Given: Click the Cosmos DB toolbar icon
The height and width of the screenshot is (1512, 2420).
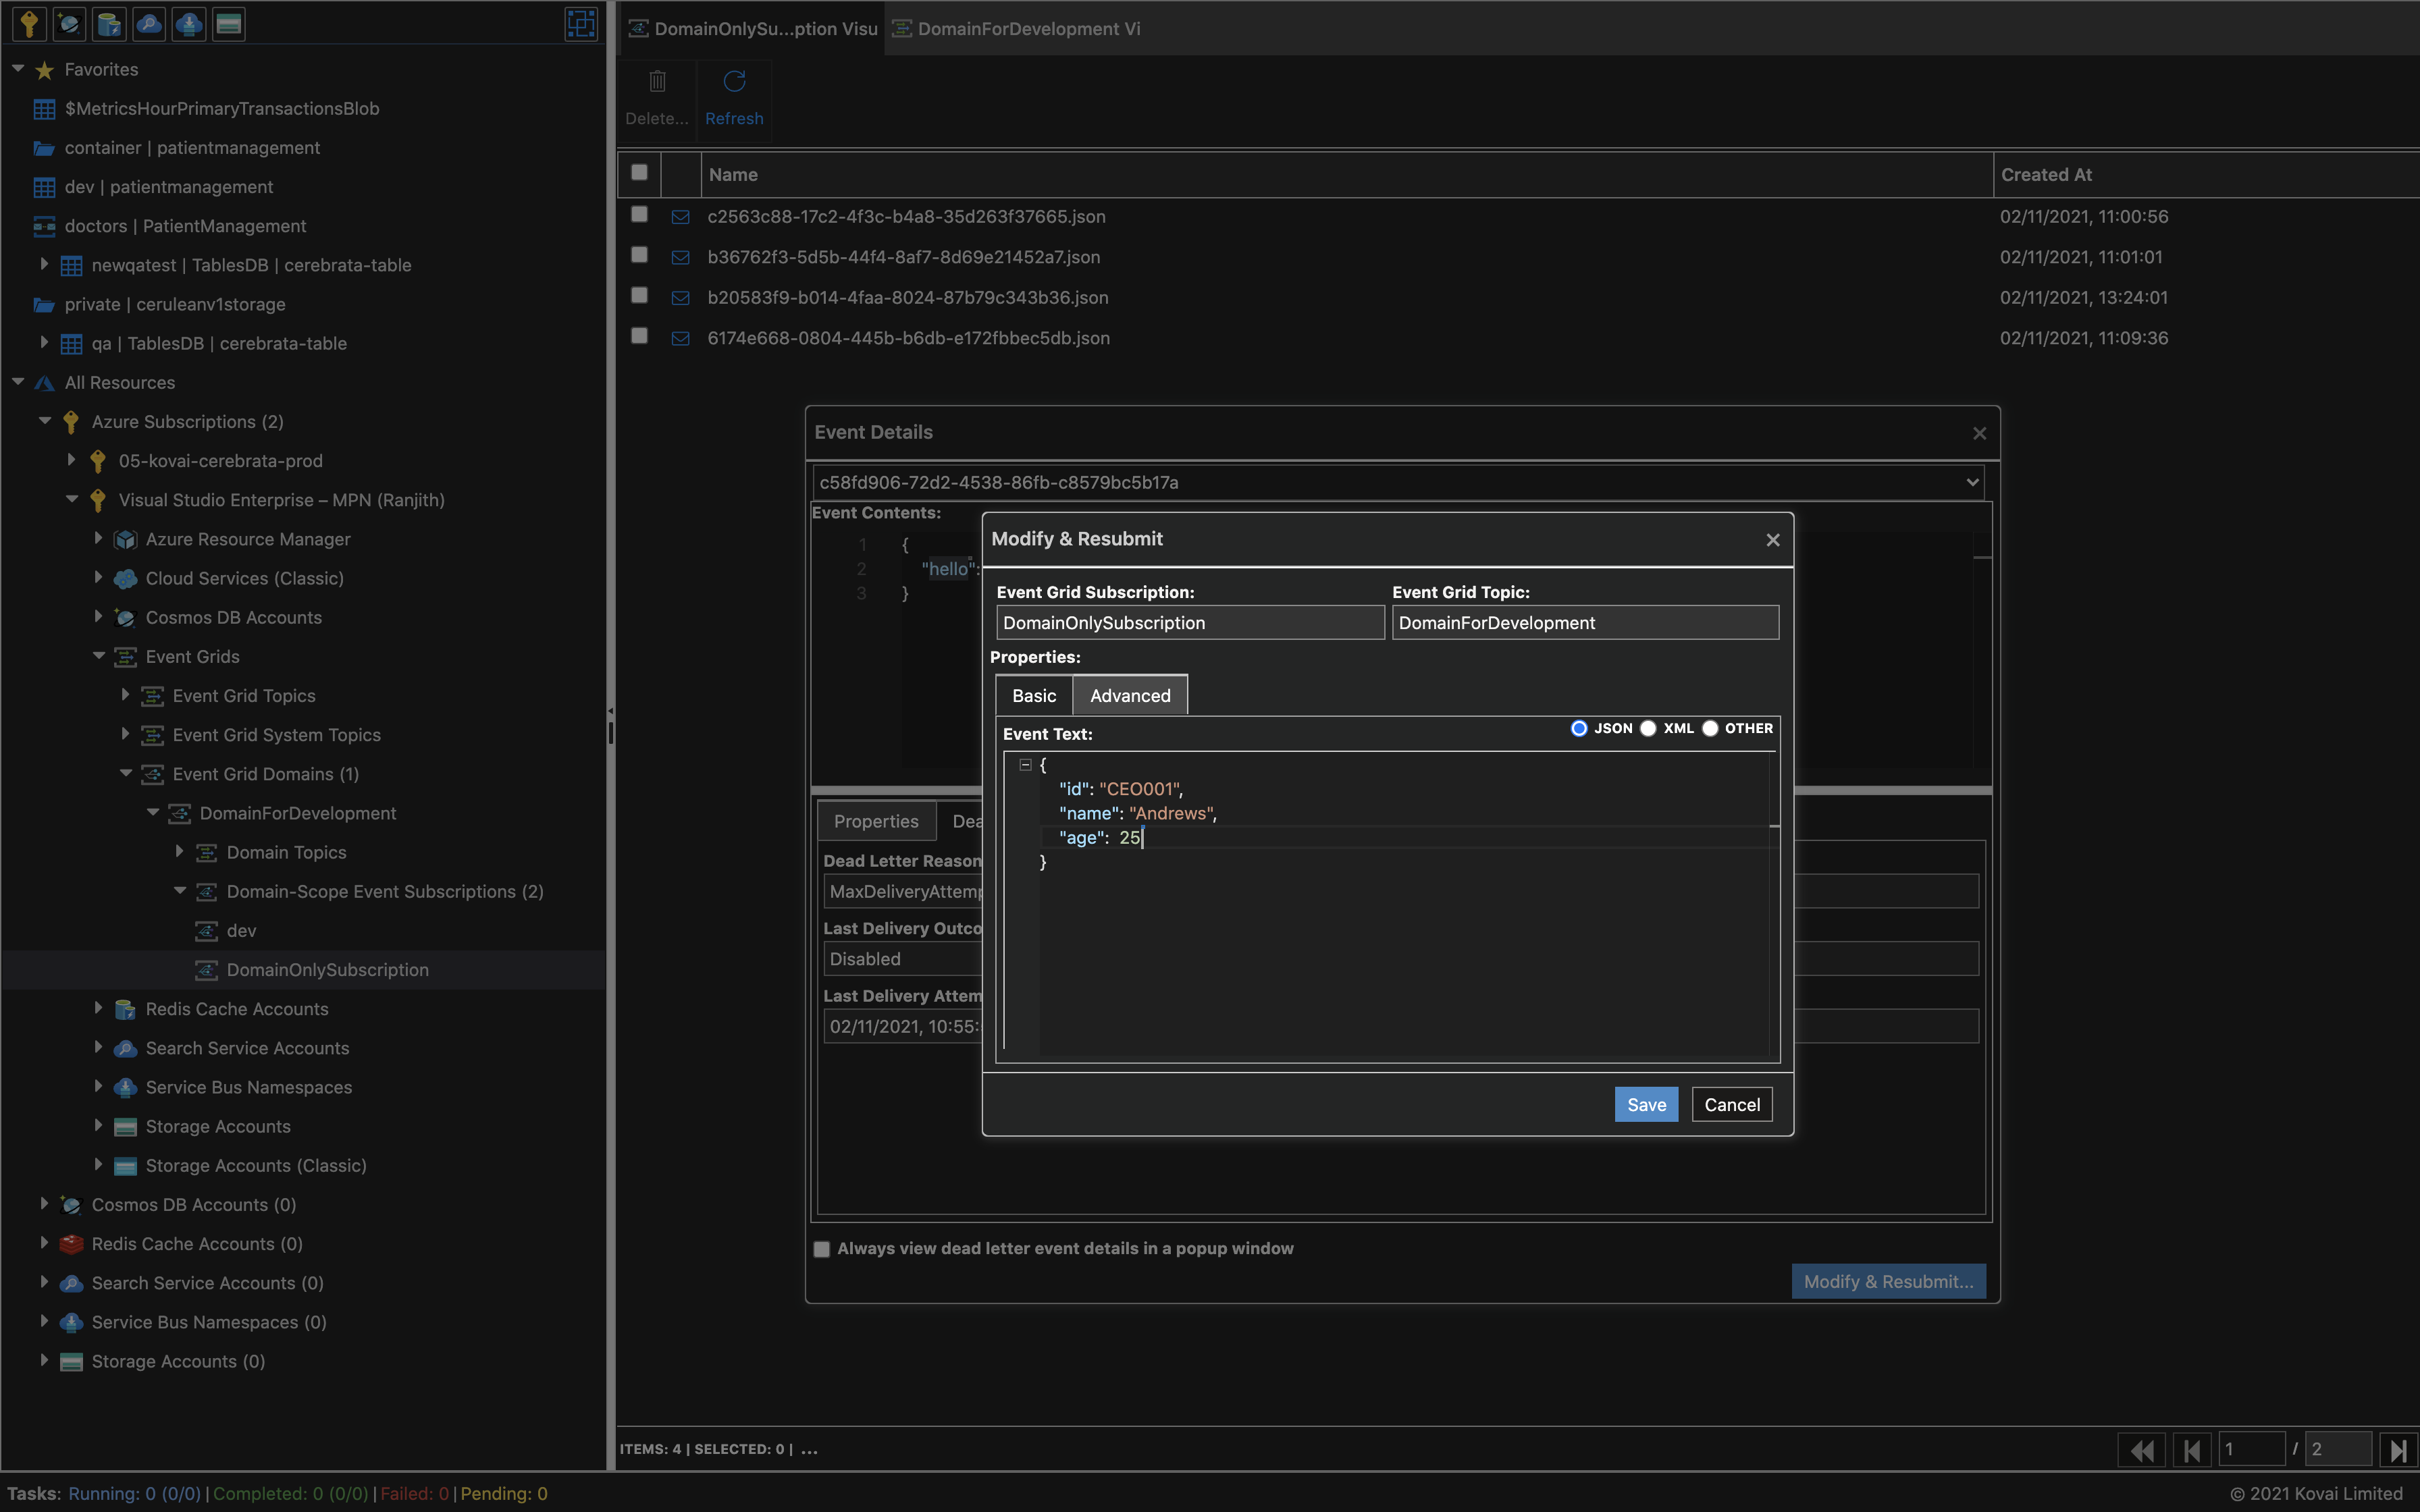Looking at the screenshot, I should tap(69, 23).
